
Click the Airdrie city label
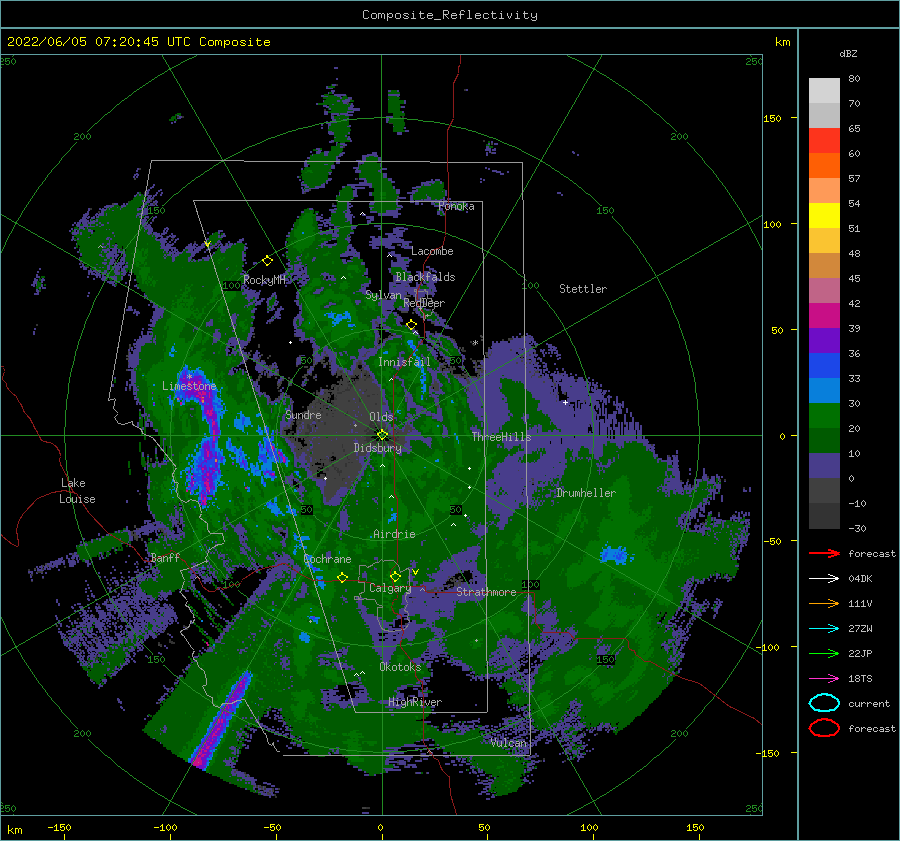[394, 534]
